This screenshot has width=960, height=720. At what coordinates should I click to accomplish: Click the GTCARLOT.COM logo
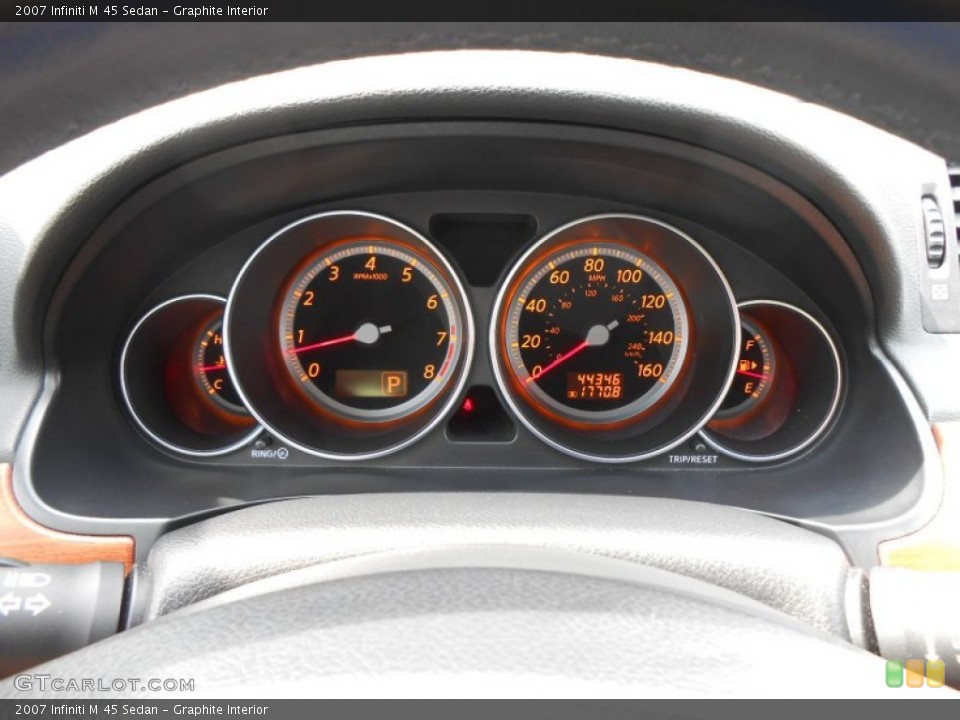click(x=104, y=684)
